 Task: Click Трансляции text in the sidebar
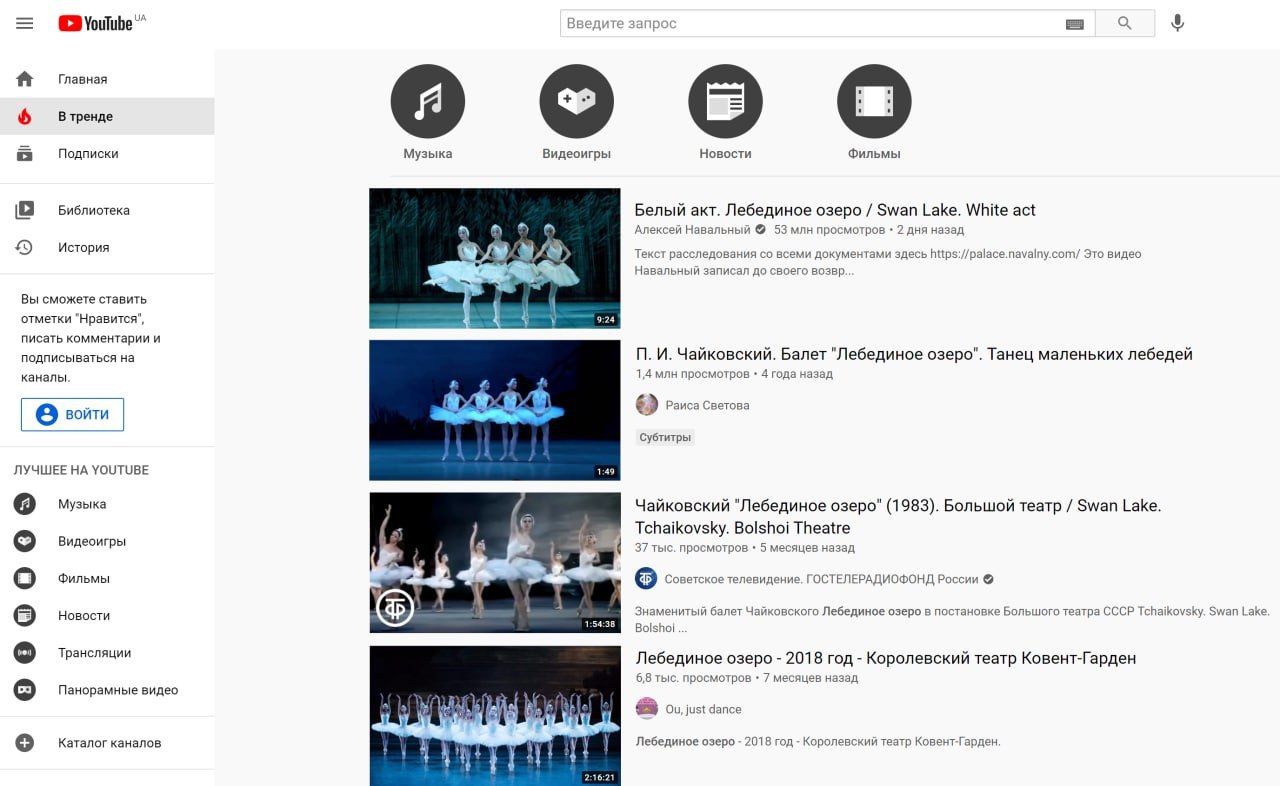pos(95,652)
